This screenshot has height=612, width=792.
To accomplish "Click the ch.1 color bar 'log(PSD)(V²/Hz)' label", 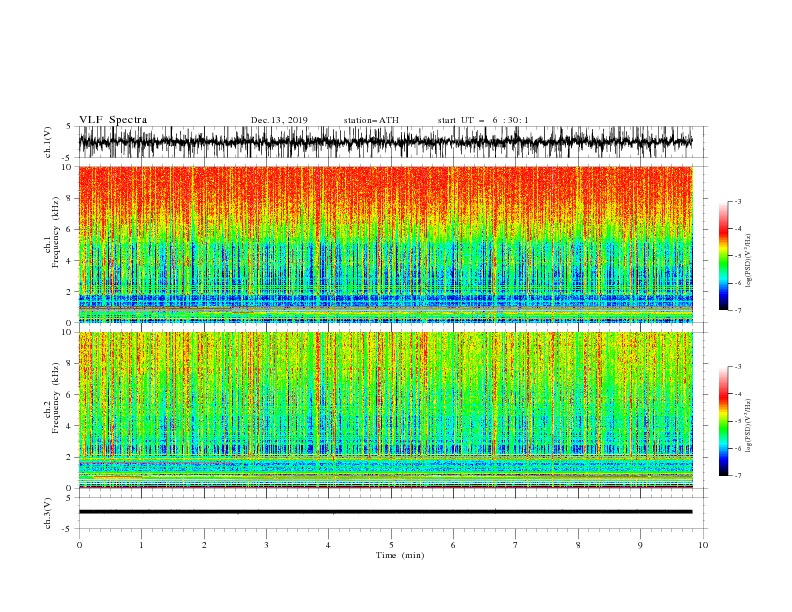I will (x=749, y=261).
